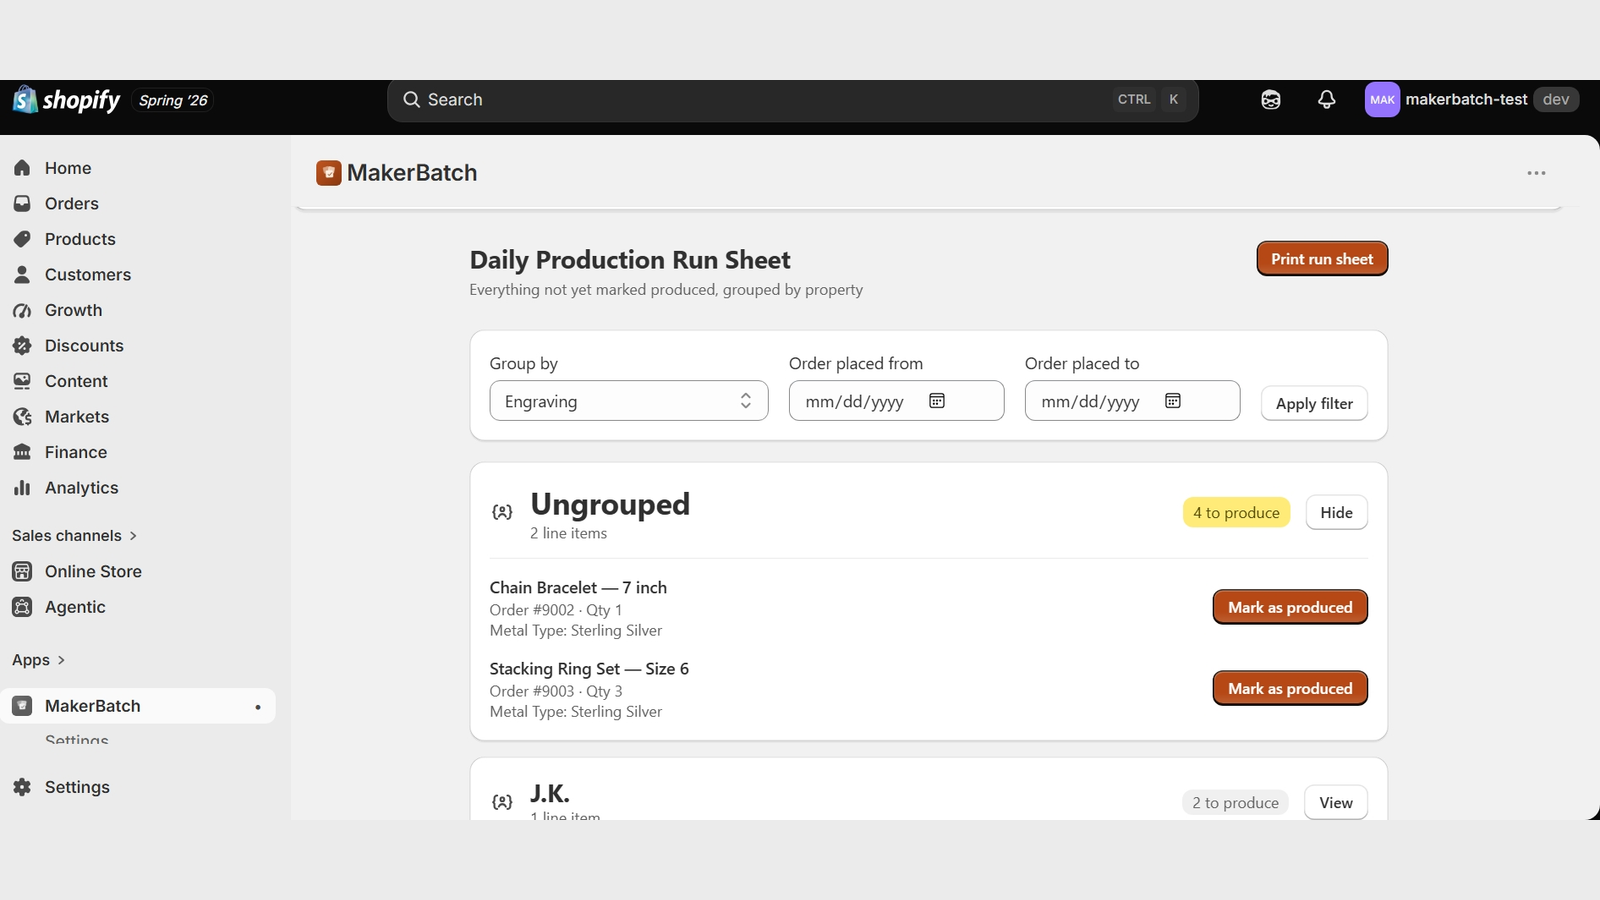This screenshot has width=1600, height=900.
Task: Click the Order placed to date field
Action: [1132, 401]
